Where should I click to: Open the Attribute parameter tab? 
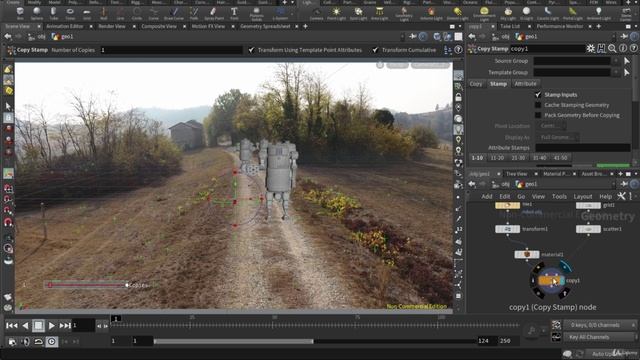(525, 84)
